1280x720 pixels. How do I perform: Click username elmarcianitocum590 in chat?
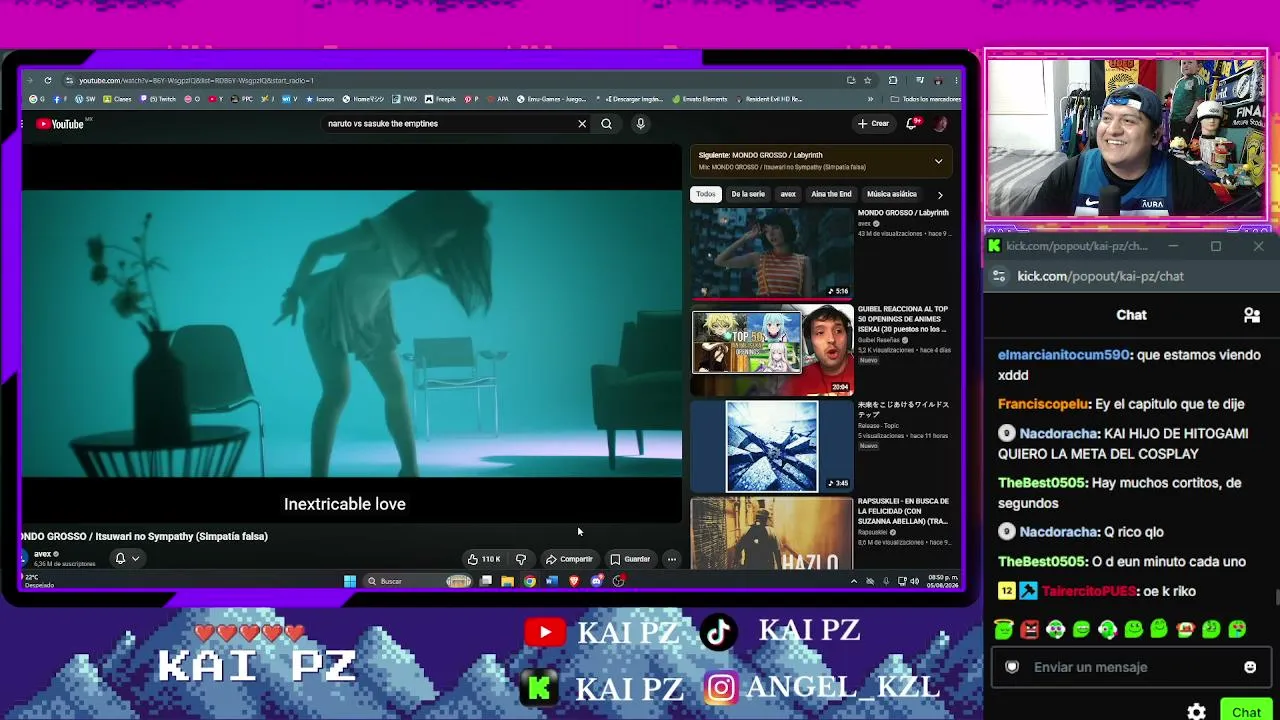(1064, 355)
